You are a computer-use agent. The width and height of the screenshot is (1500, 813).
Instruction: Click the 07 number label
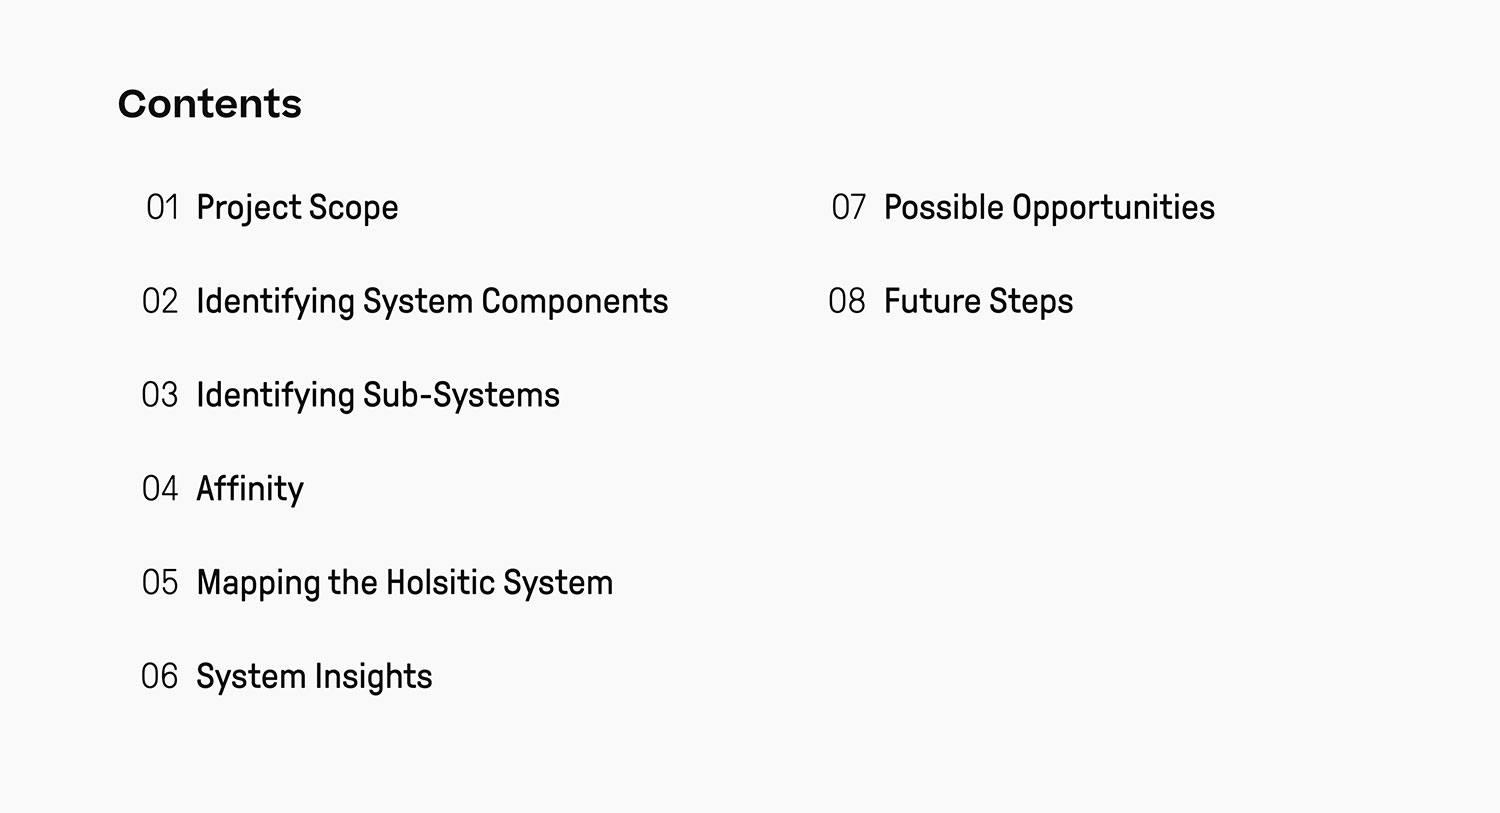(x=848, y=208)
